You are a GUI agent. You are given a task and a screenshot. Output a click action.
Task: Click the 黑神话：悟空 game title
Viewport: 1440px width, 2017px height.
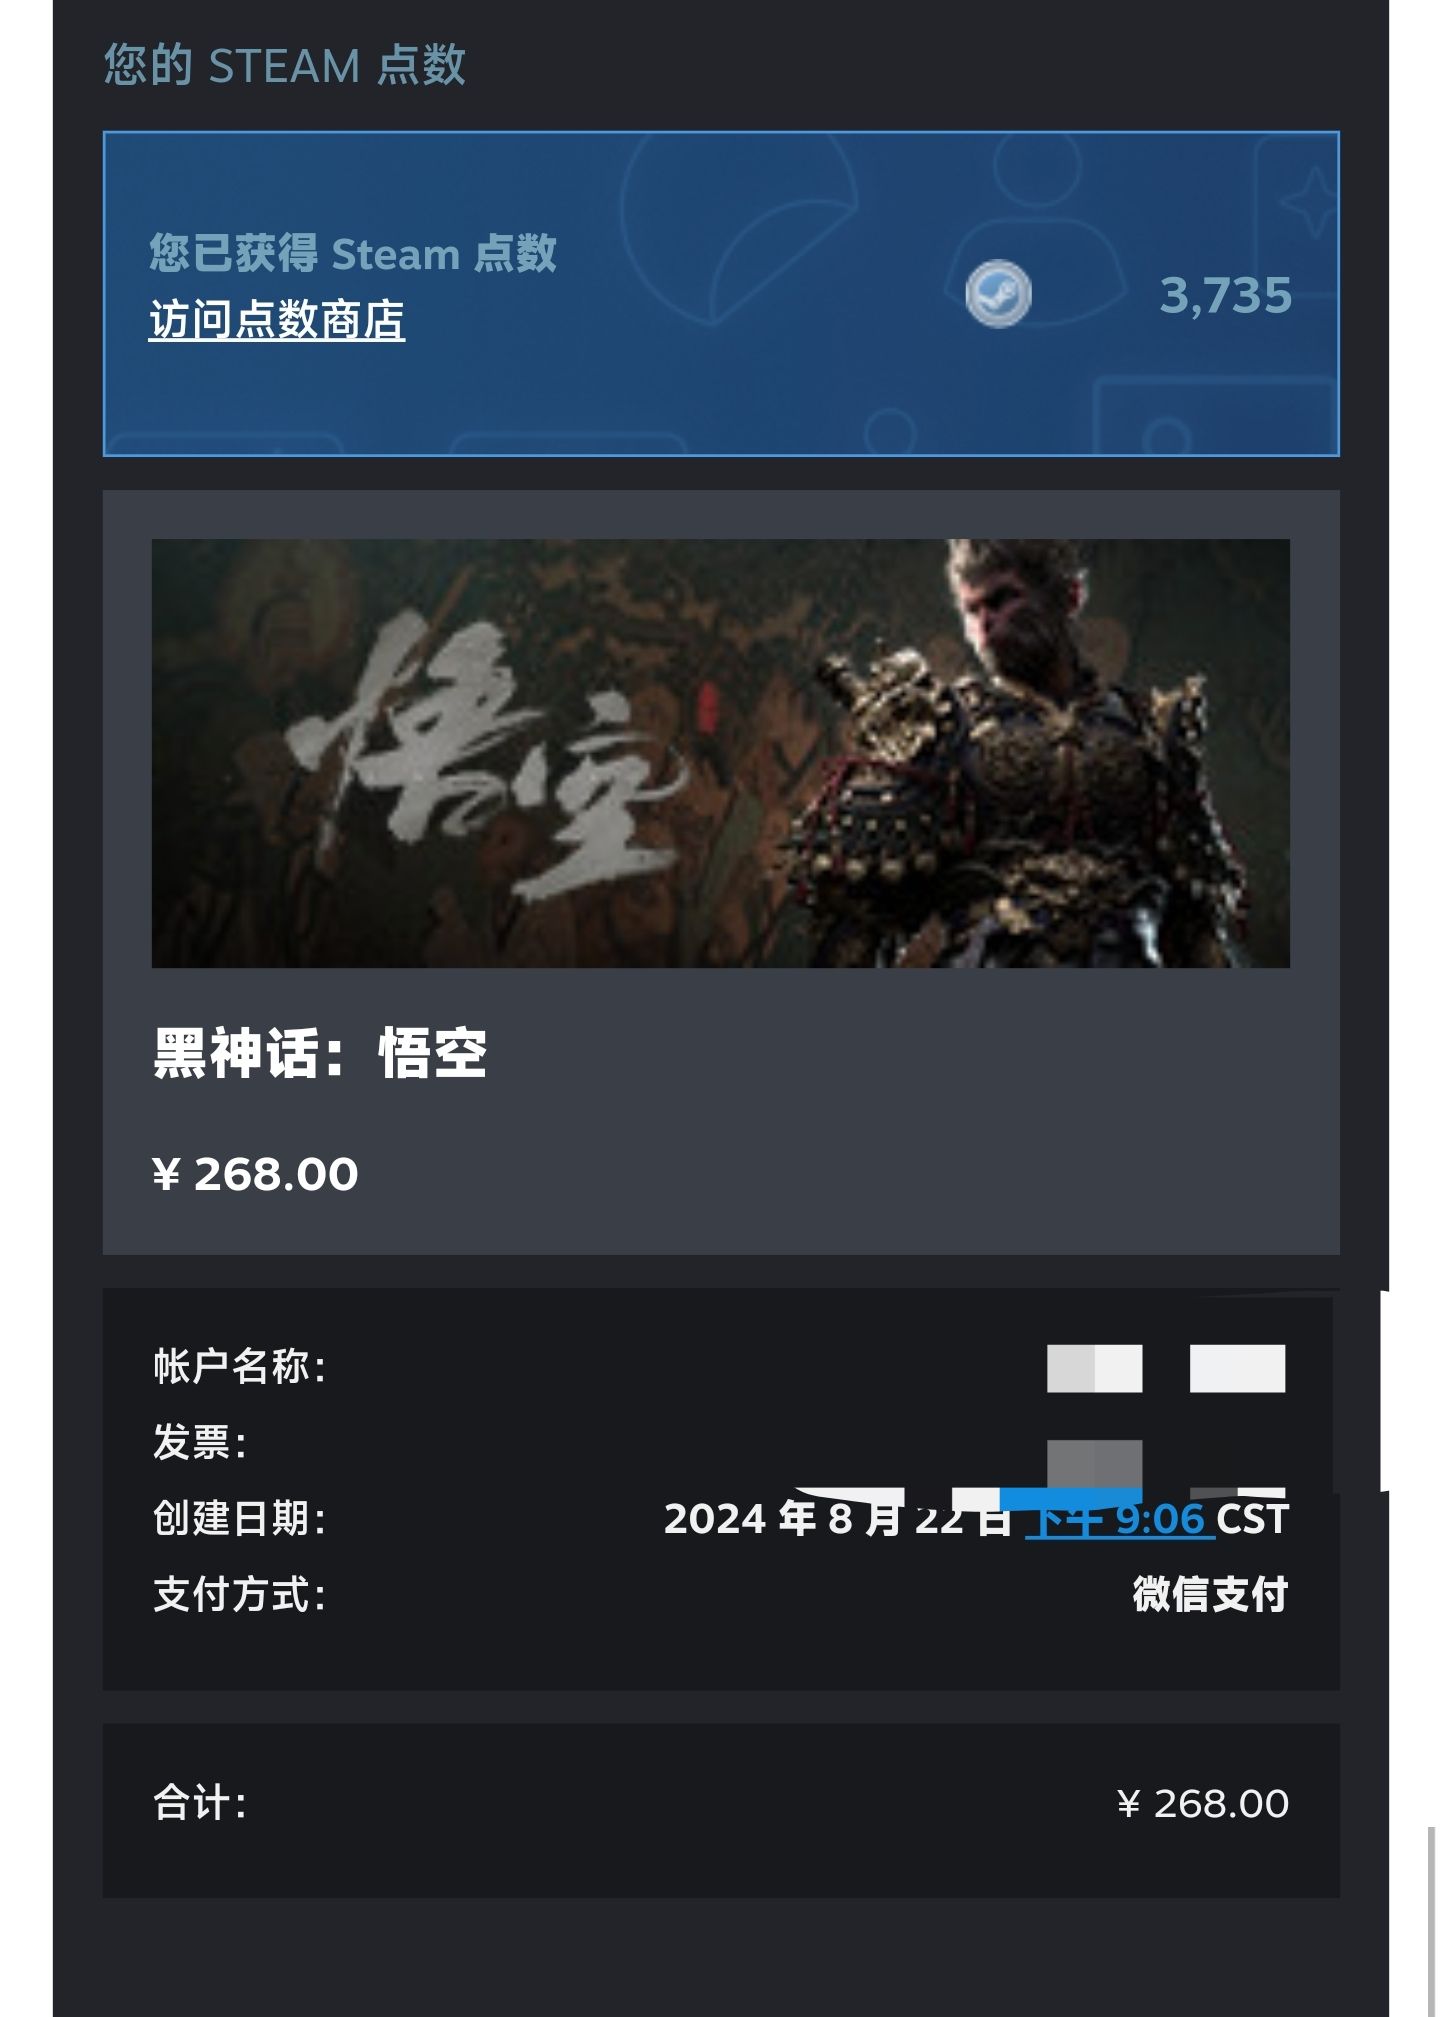(x=319, y=1054)
